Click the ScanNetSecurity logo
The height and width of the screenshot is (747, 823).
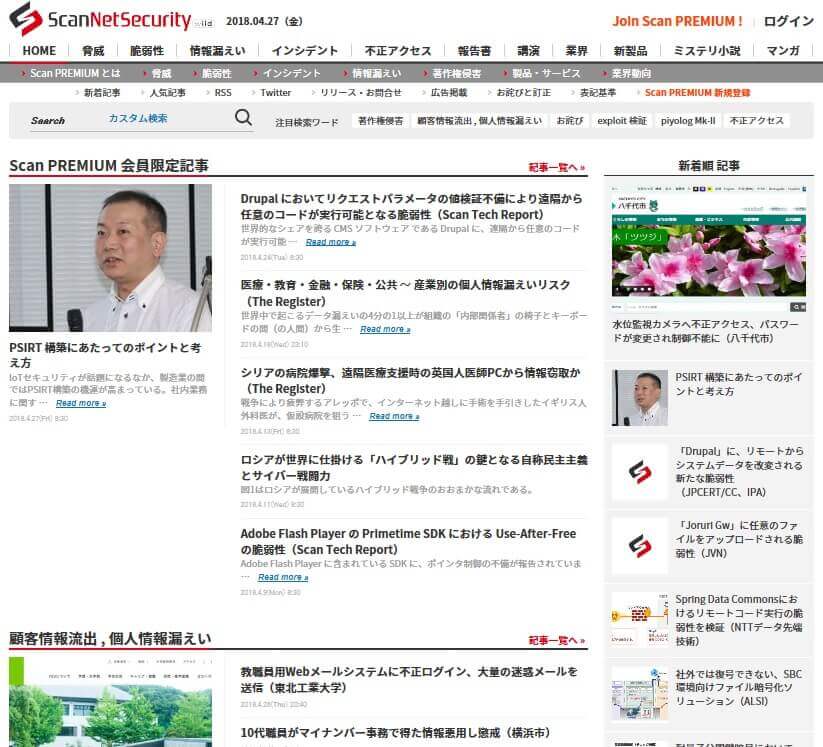click(x=100, y=19)
